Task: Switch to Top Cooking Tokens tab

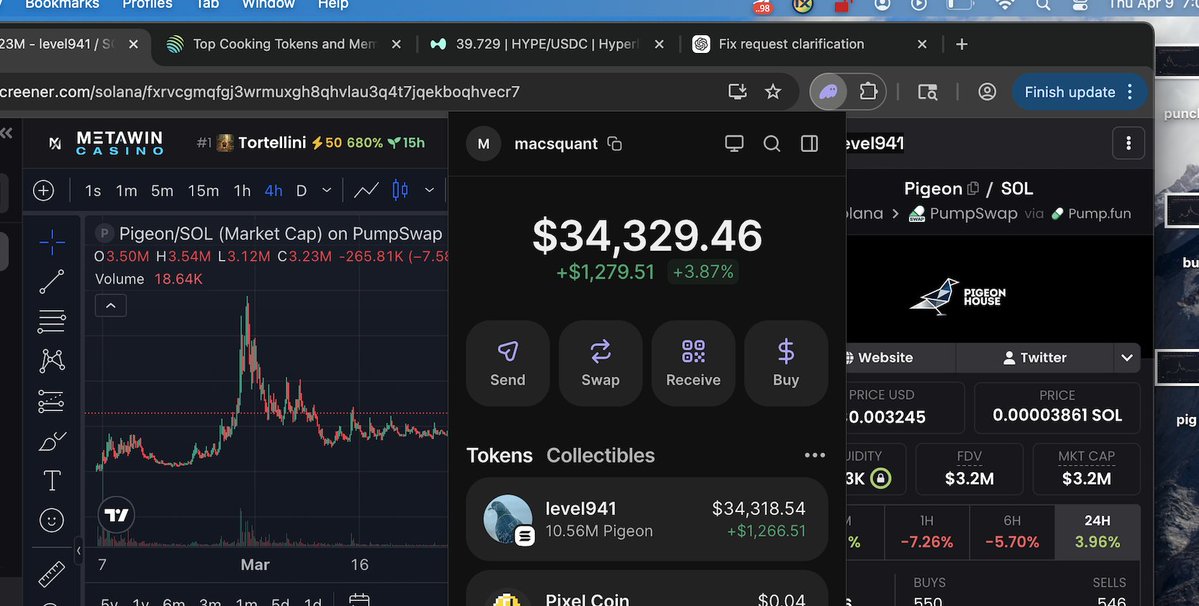Action: [284, 44]
